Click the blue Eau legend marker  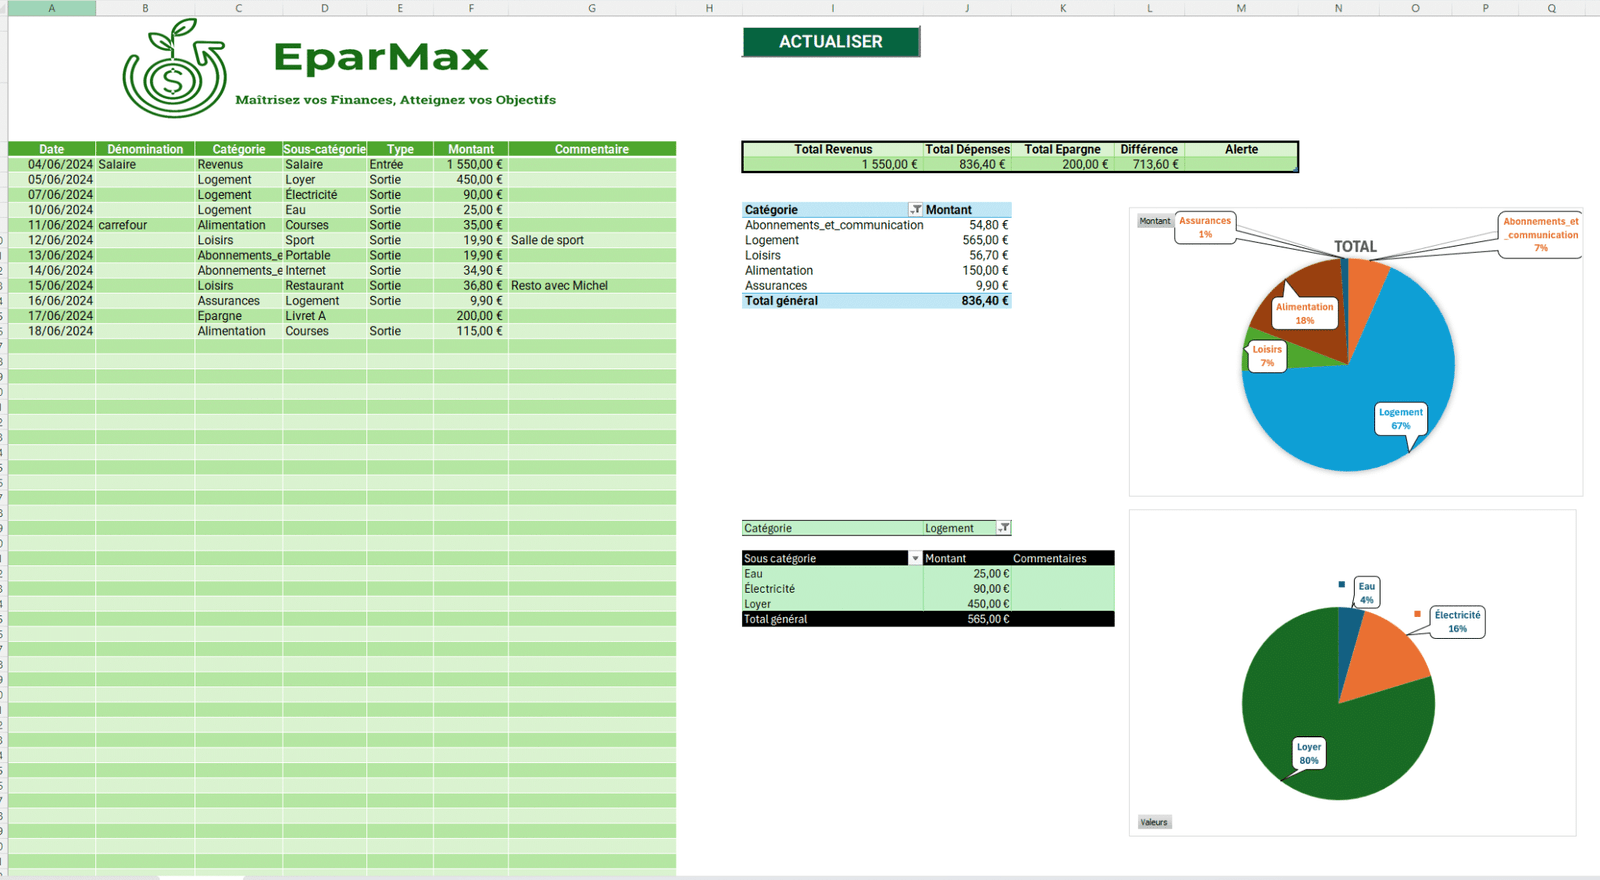(1342, 584)
